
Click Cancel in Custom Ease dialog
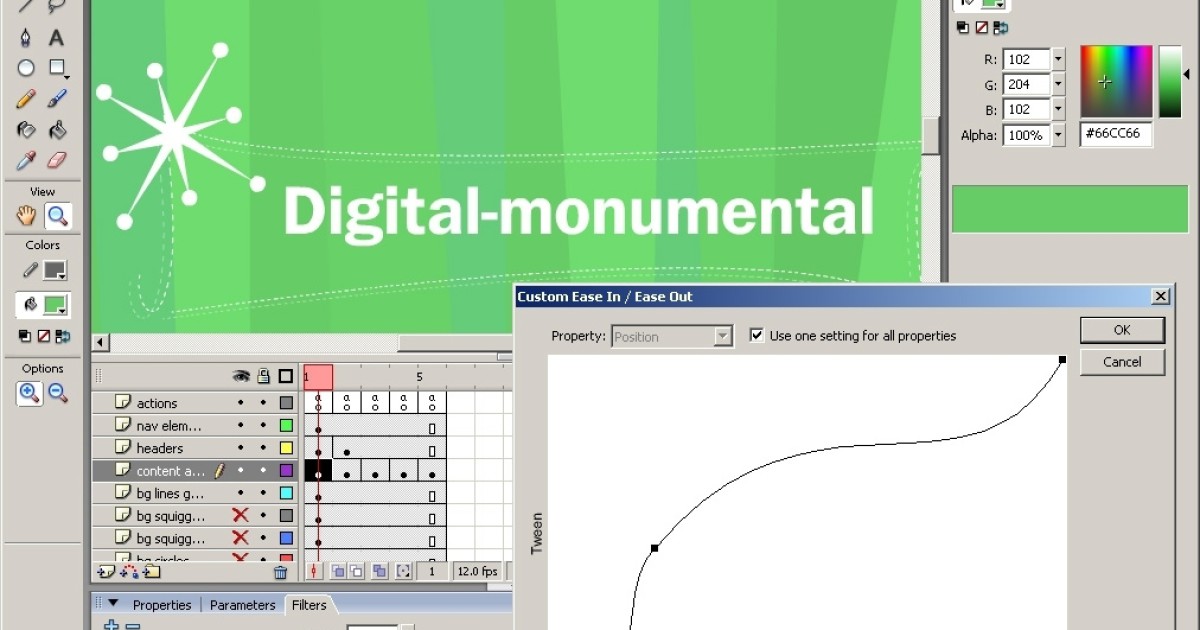point(1122,362)
